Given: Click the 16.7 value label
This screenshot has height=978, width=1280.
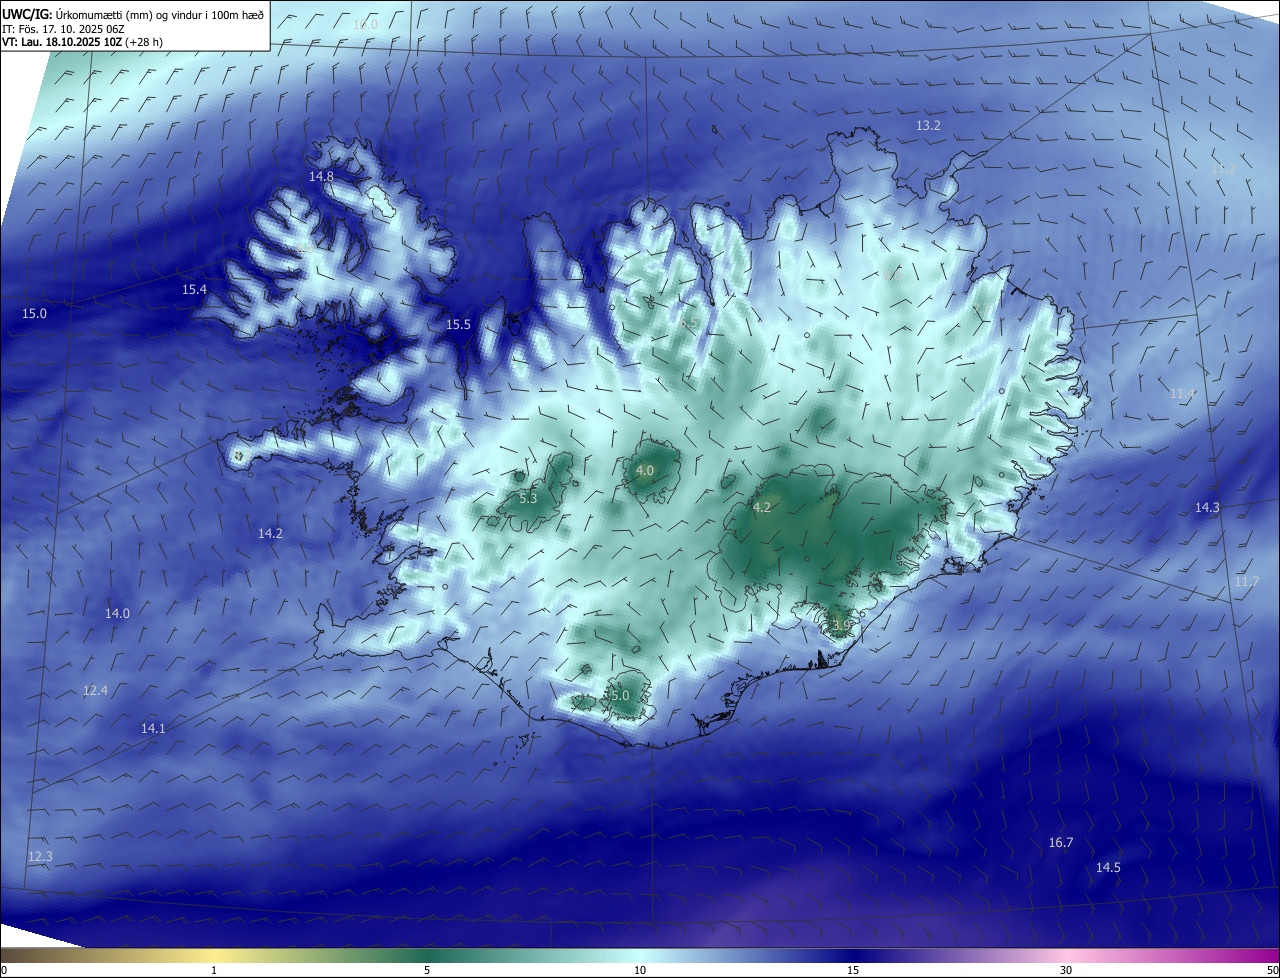Looking at the screenshot, I should click(1061, 843).
